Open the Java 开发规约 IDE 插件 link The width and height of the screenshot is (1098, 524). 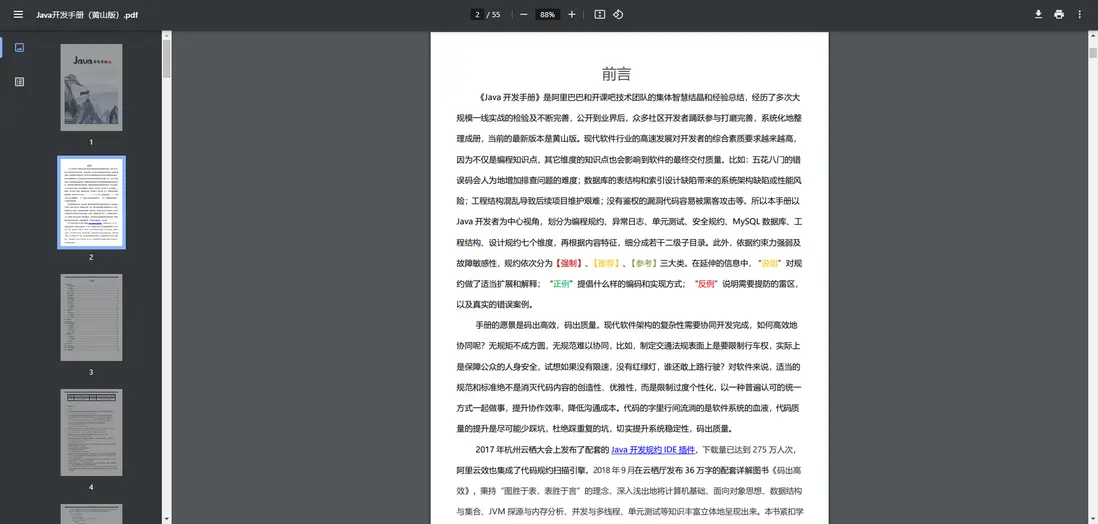(x=653, y=450)
